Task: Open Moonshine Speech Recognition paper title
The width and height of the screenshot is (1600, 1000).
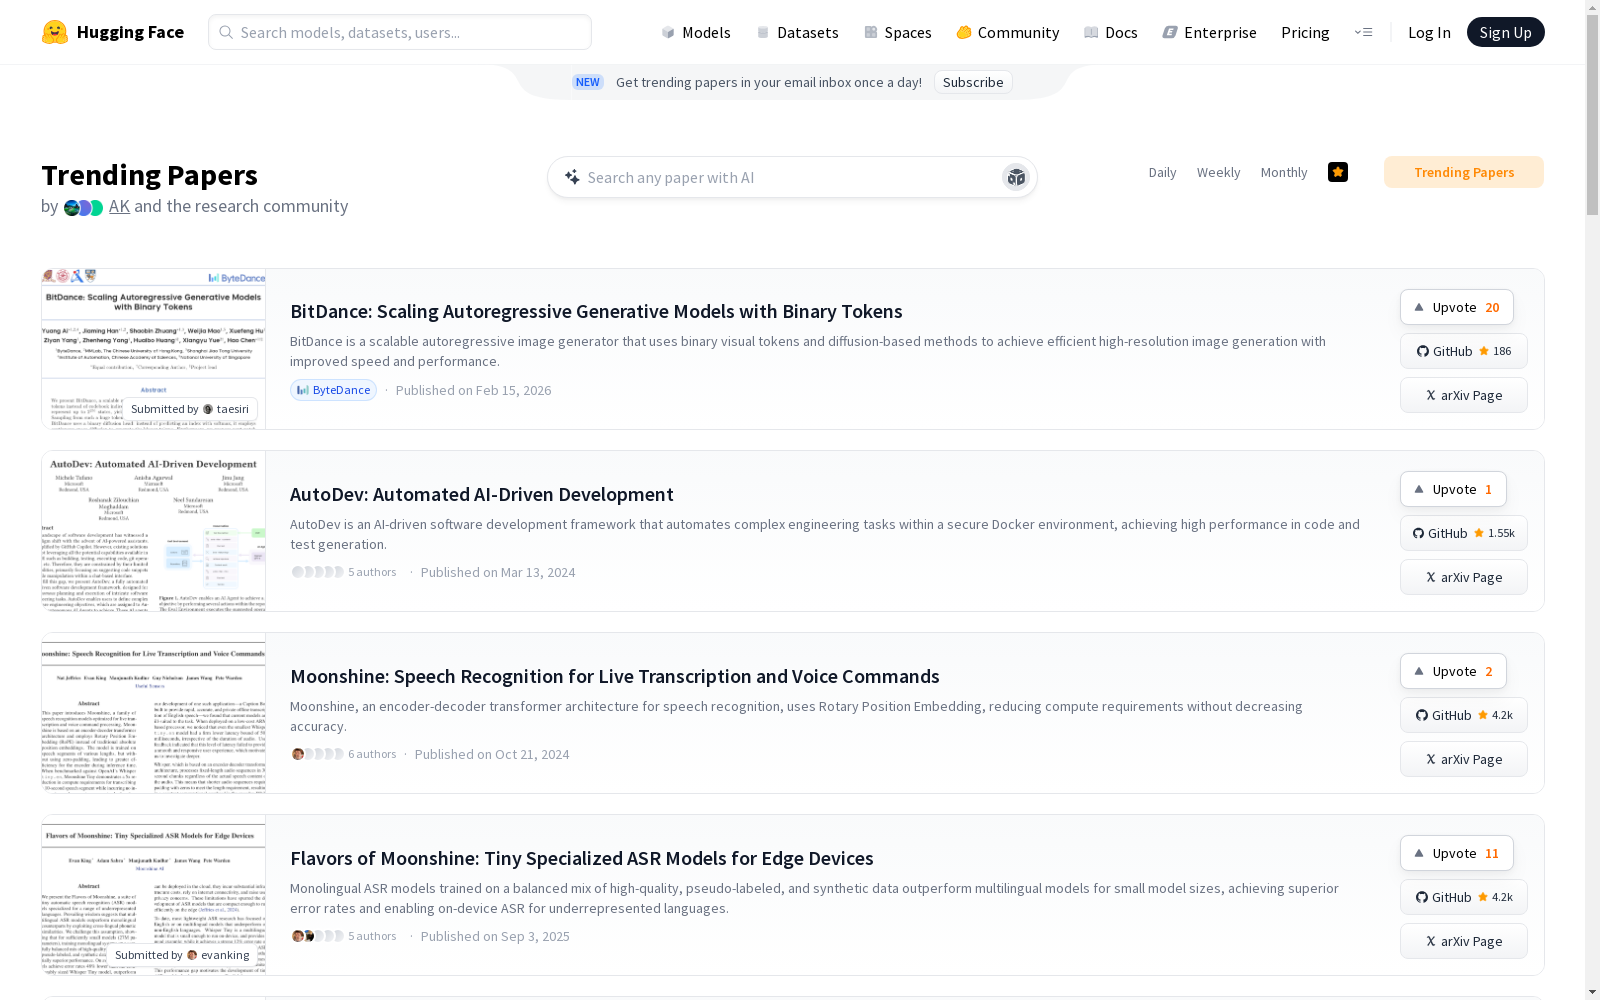Action: click(615, 676)
